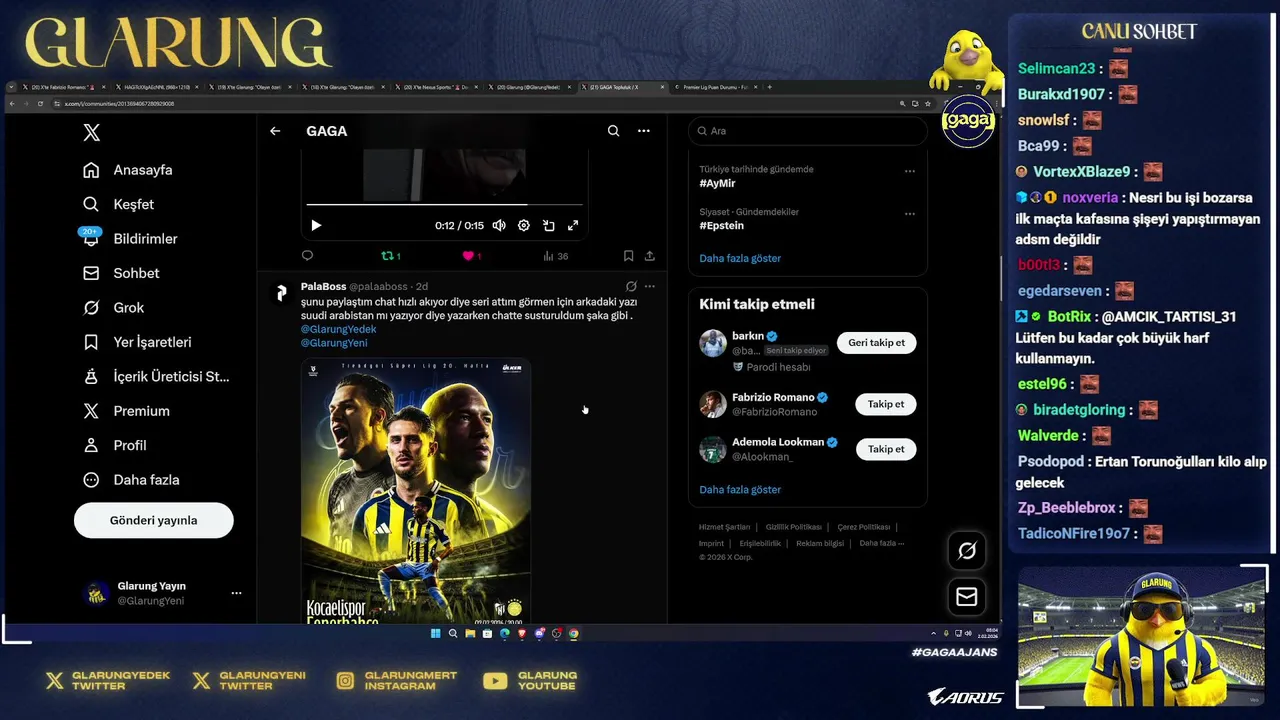Click @GlarungYeni mention link
This screenshot has height=720, width=1280.
coord(334,343)
